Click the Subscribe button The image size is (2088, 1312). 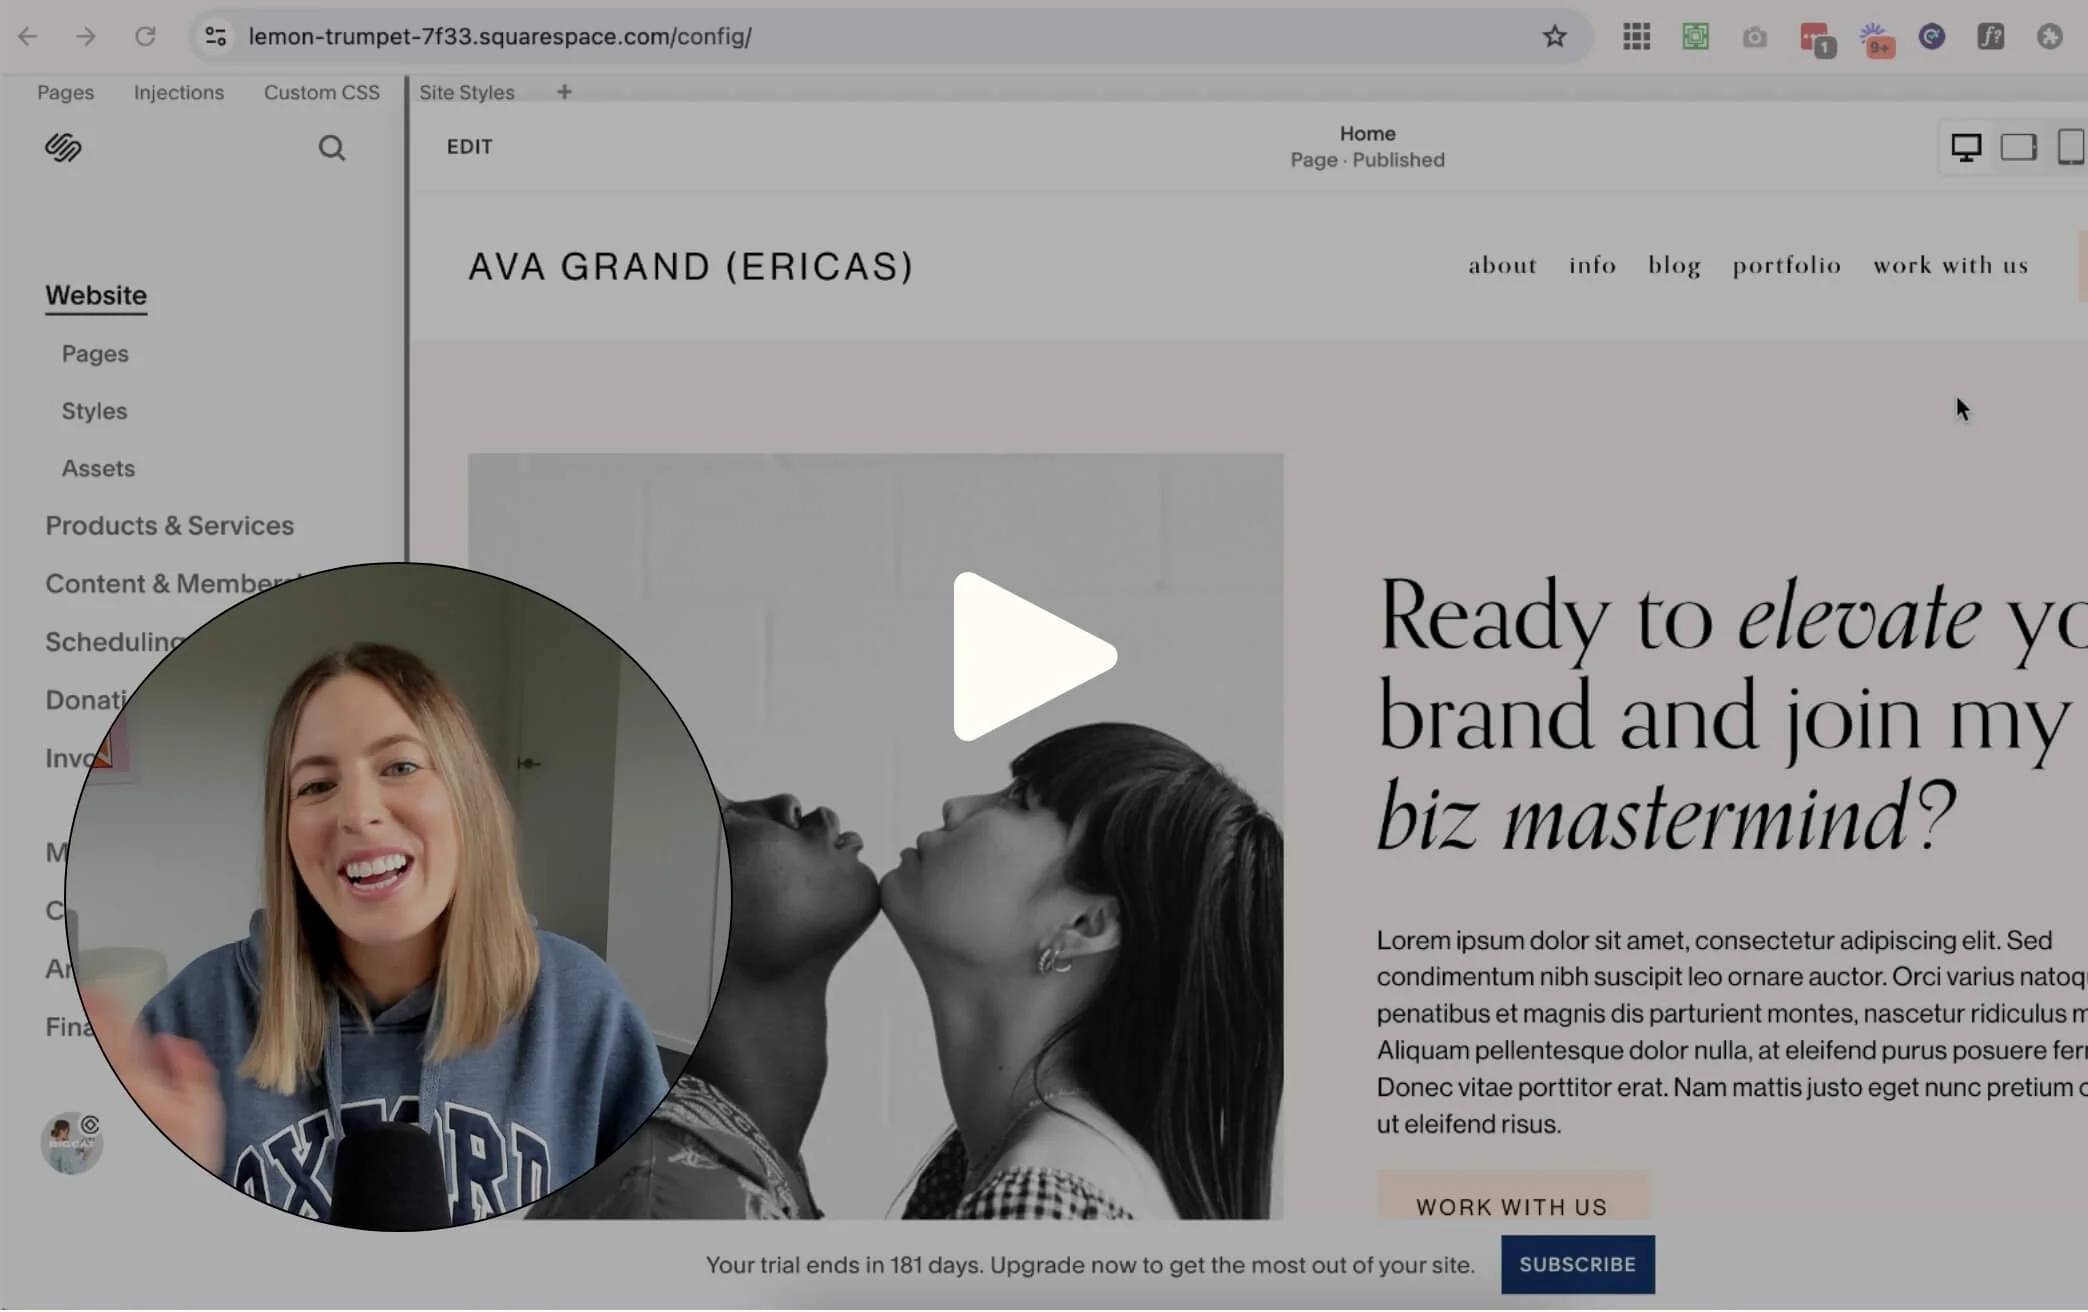(1577, 1264)
